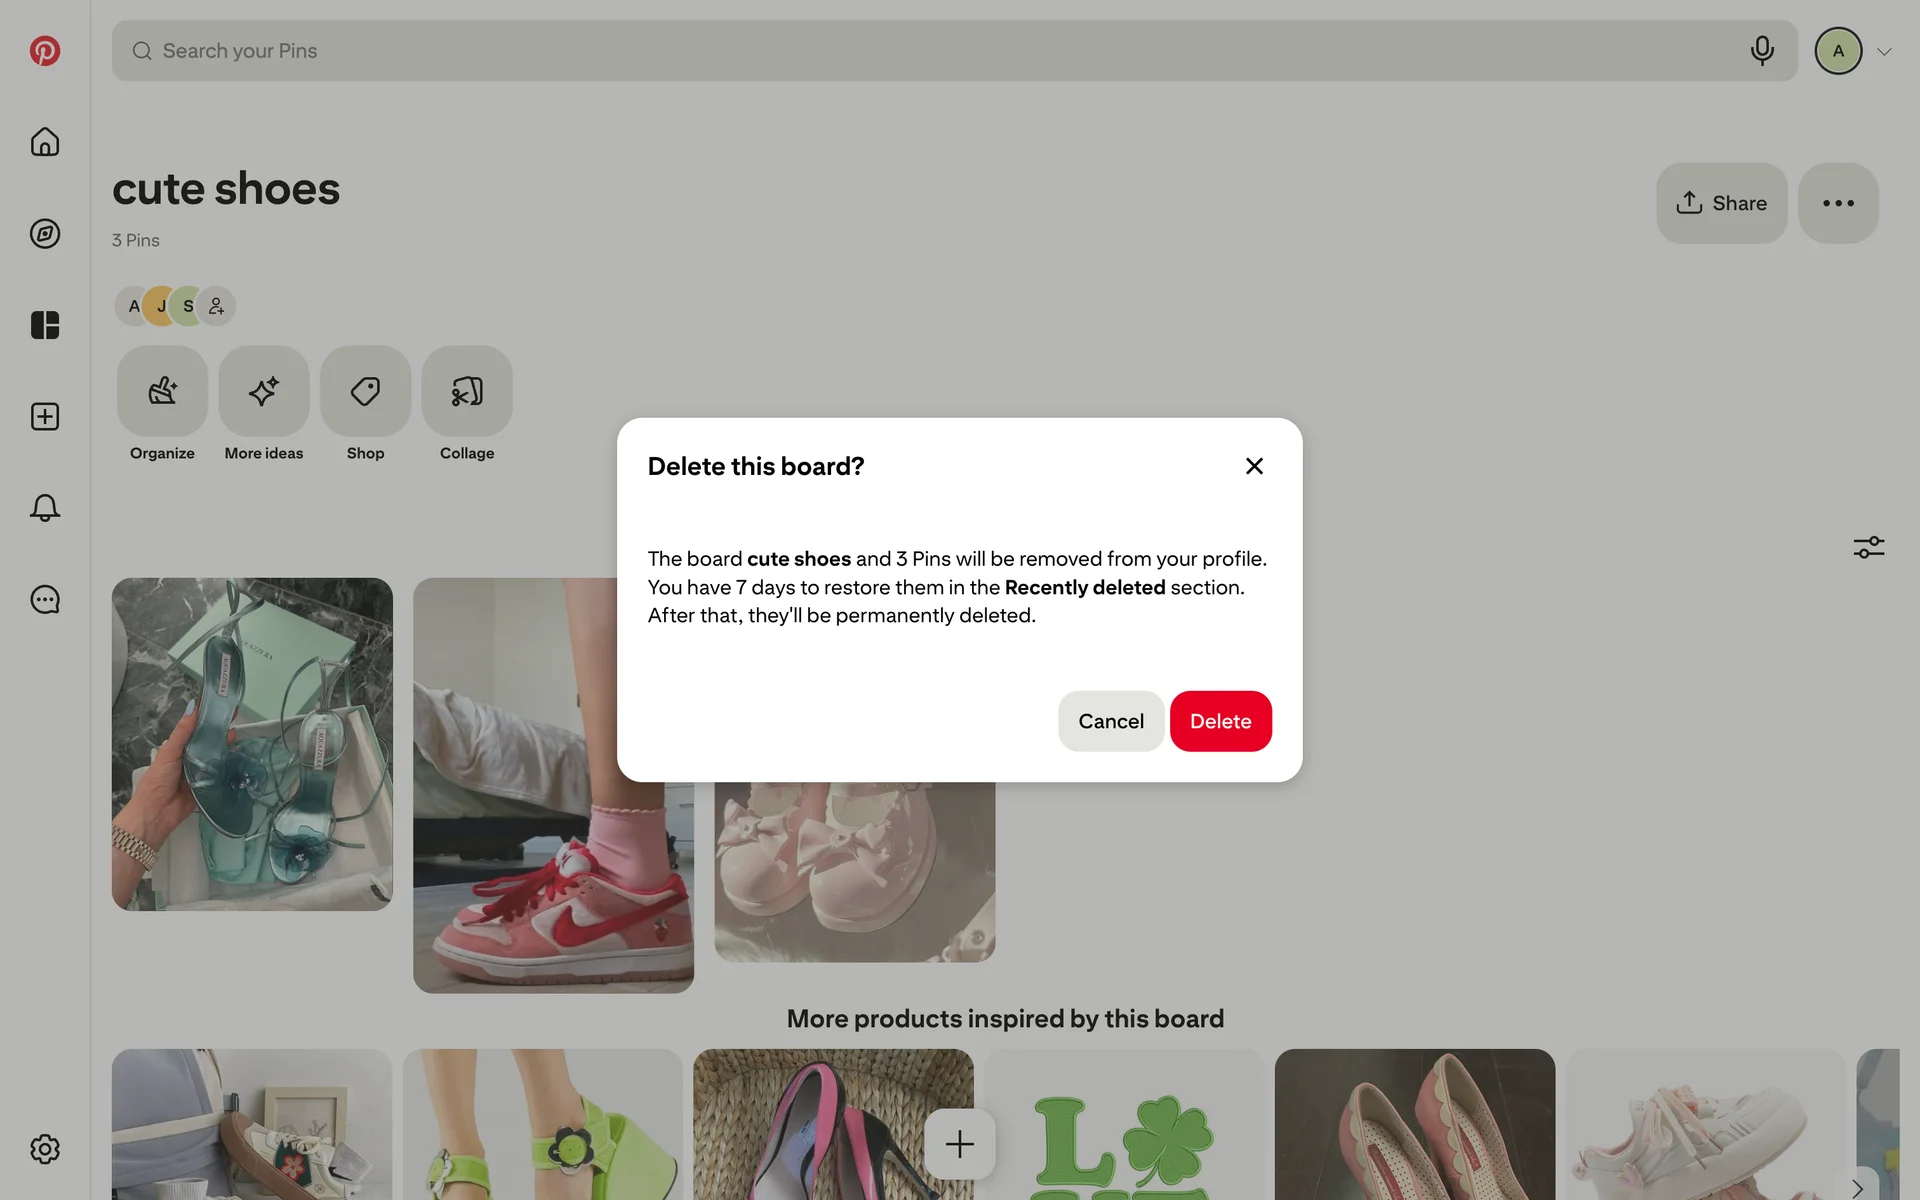Screen dimensions: 1920x1200
Task: Expand the account dropdown chevron
Action: 1884,52
